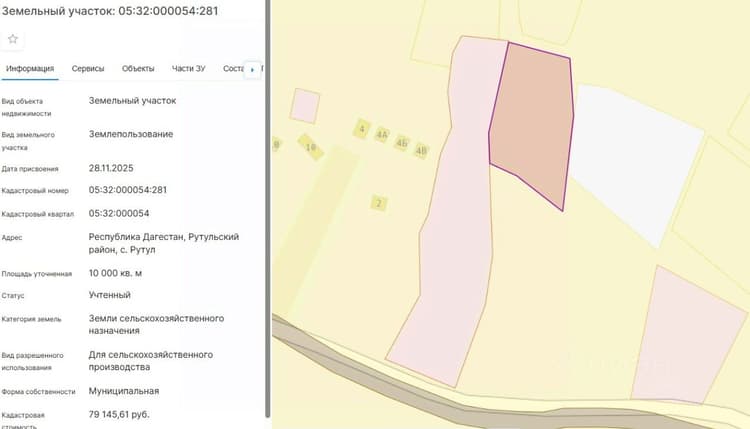The width and height of the screenshot is (750, 429).
Task: Click label Дата присвоения
Action: 30,169
